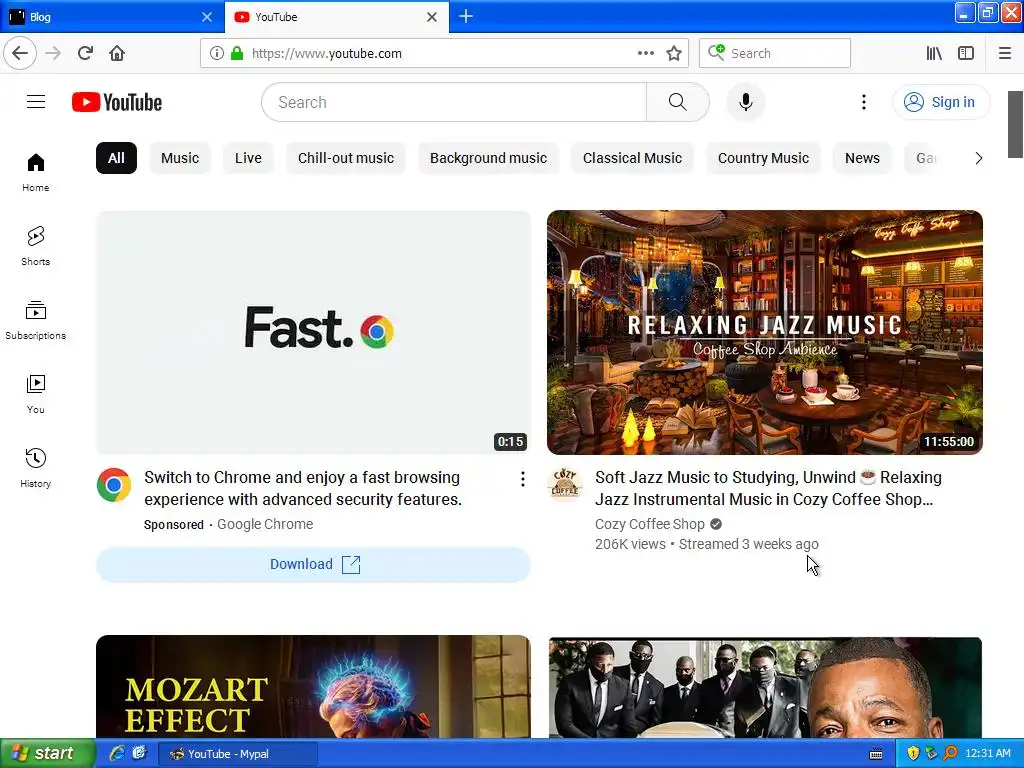Reload the current page
The width and height of the screenshot is (1024, 768).
pos(85,53)
